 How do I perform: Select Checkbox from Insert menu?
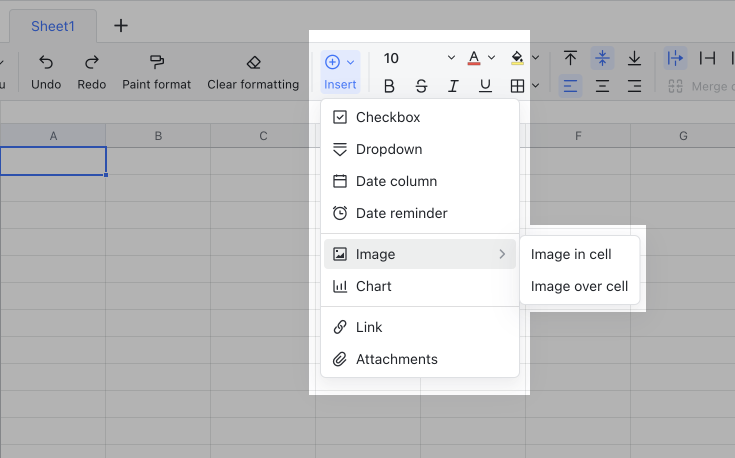coord(388,117)
